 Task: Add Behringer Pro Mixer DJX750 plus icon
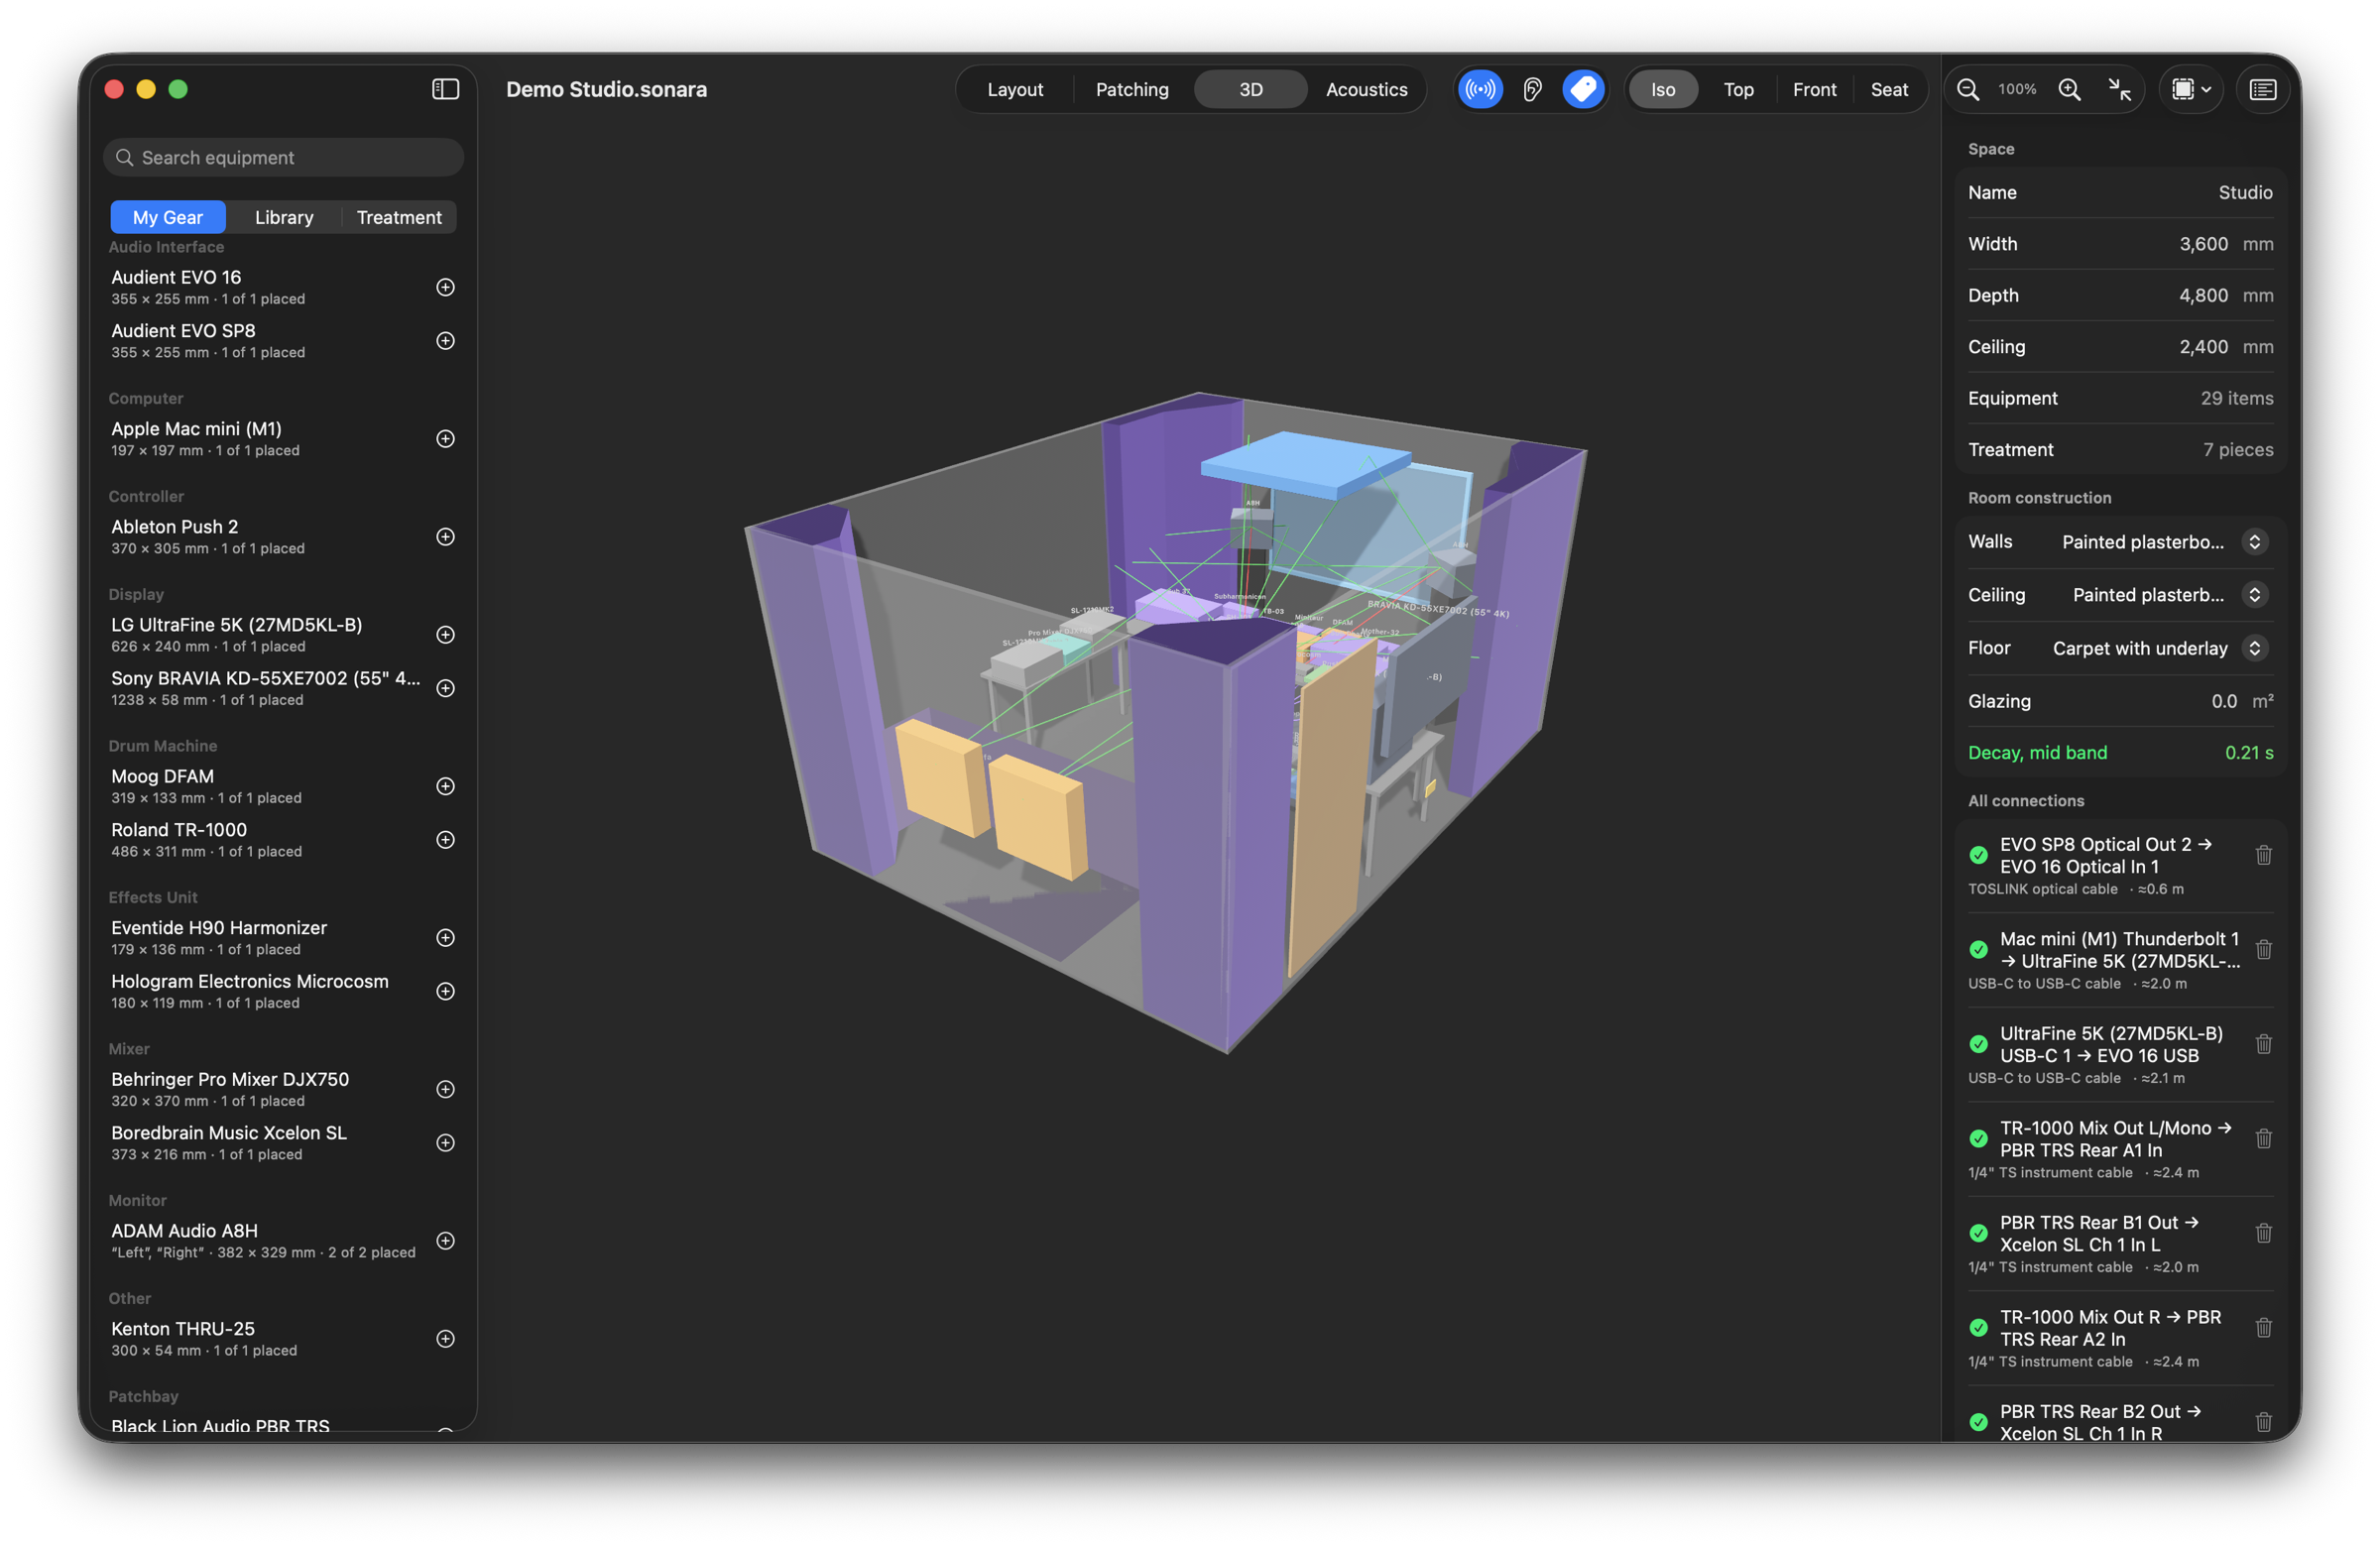click(x=446, y=1089)
